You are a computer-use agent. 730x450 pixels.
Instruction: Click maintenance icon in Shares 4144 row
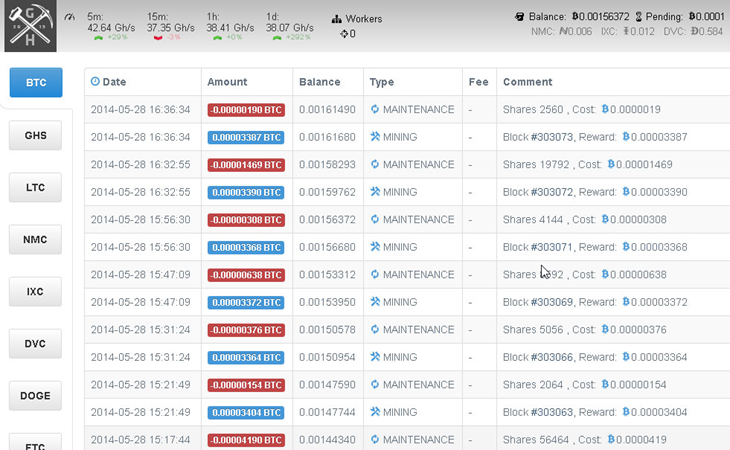tap(375, 219)
